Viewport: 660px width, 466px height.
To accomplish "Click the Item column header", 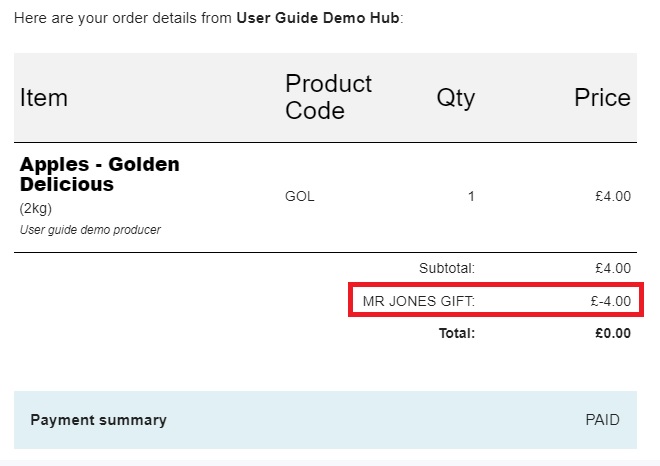I will (44, 97).
